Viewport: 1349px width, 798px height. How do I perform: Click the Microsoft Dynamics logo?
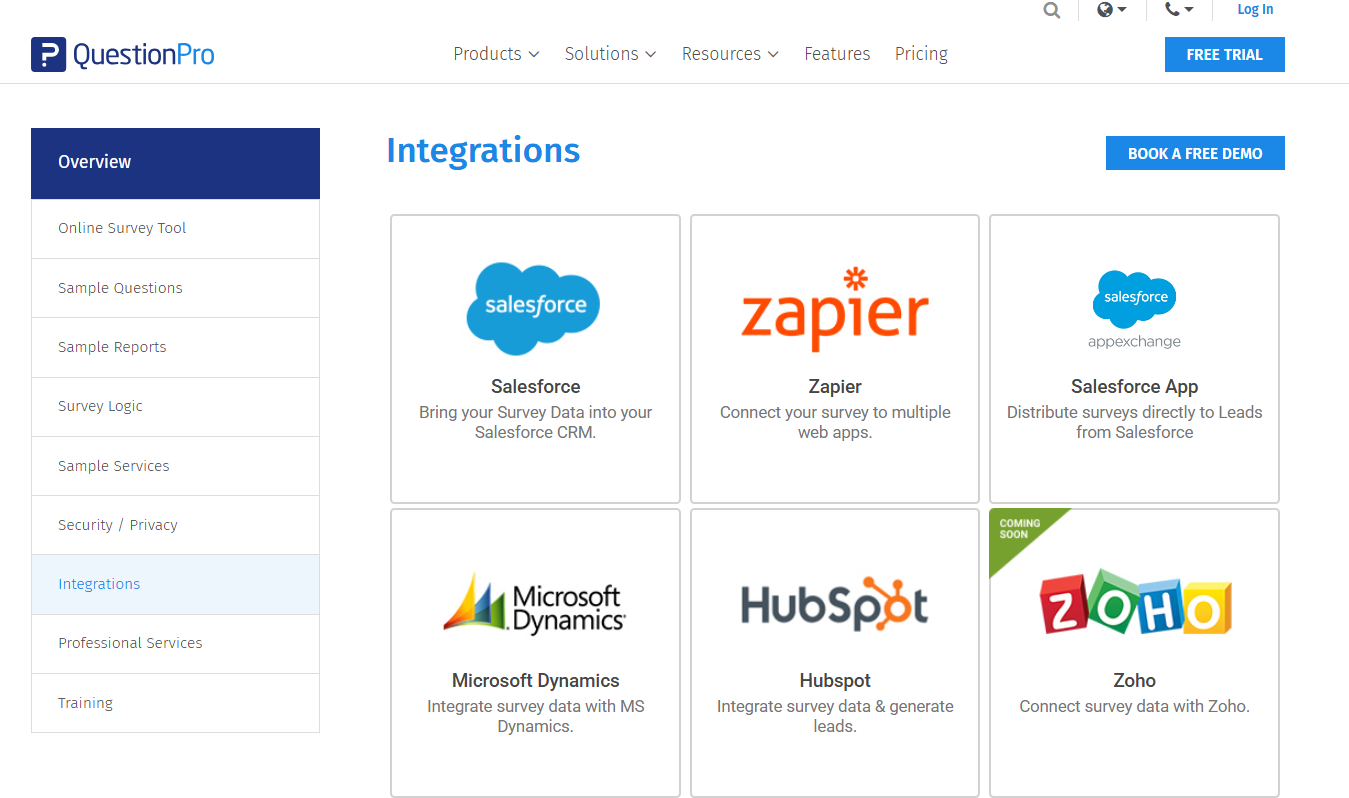click(535, 603)
